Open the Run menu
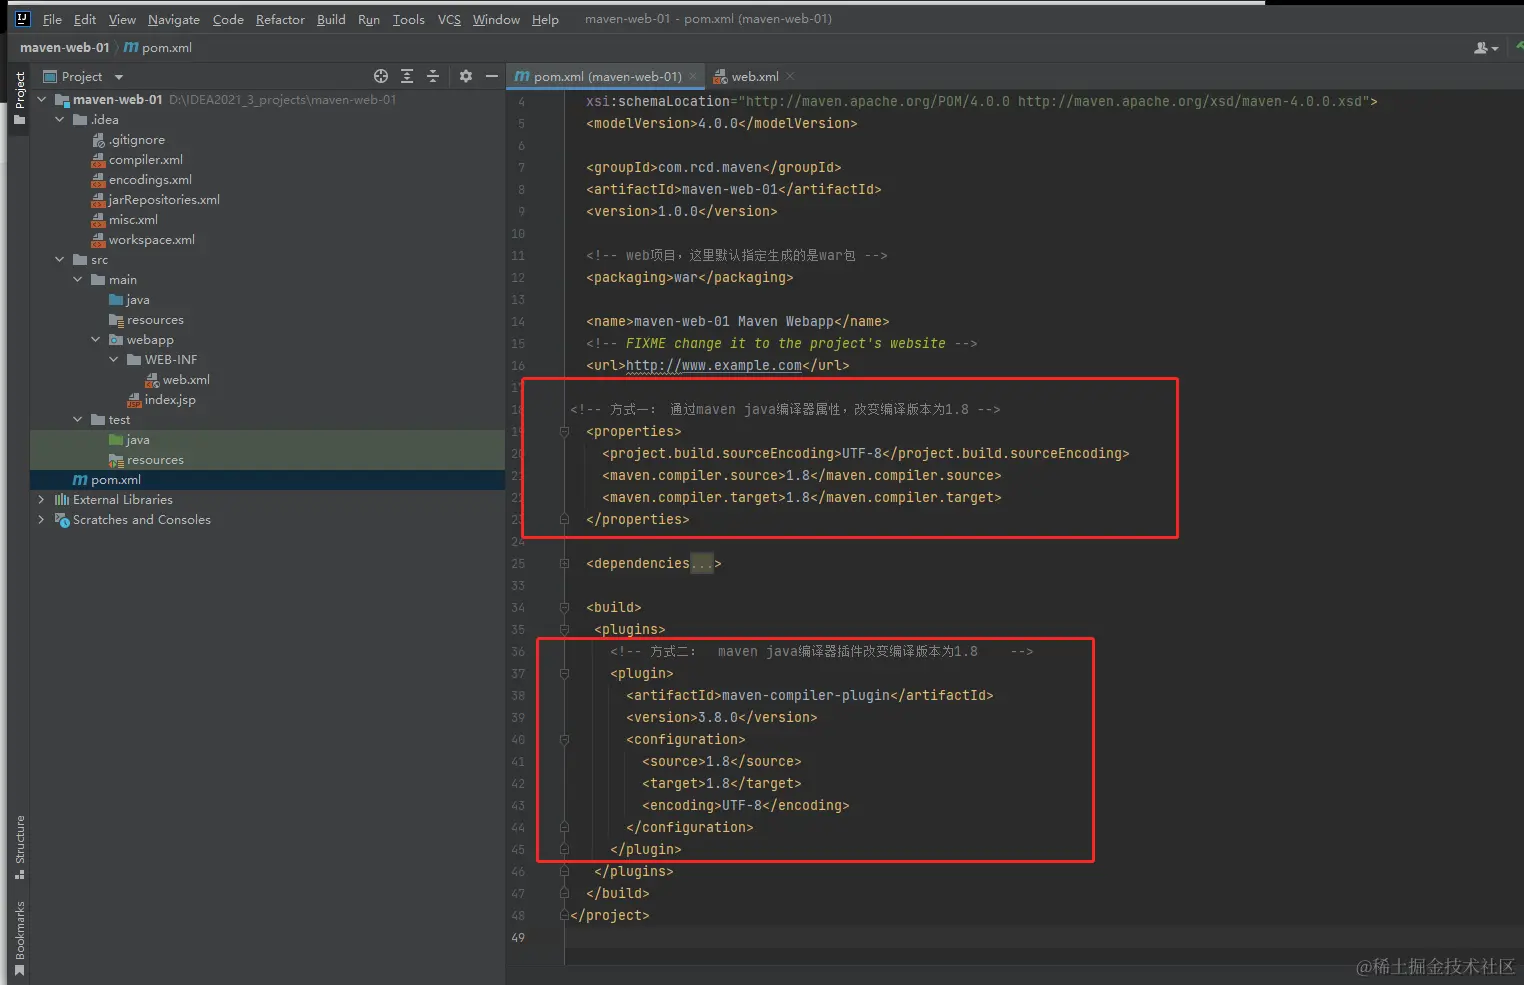1524x985 pixels. (x=369, y=19)
